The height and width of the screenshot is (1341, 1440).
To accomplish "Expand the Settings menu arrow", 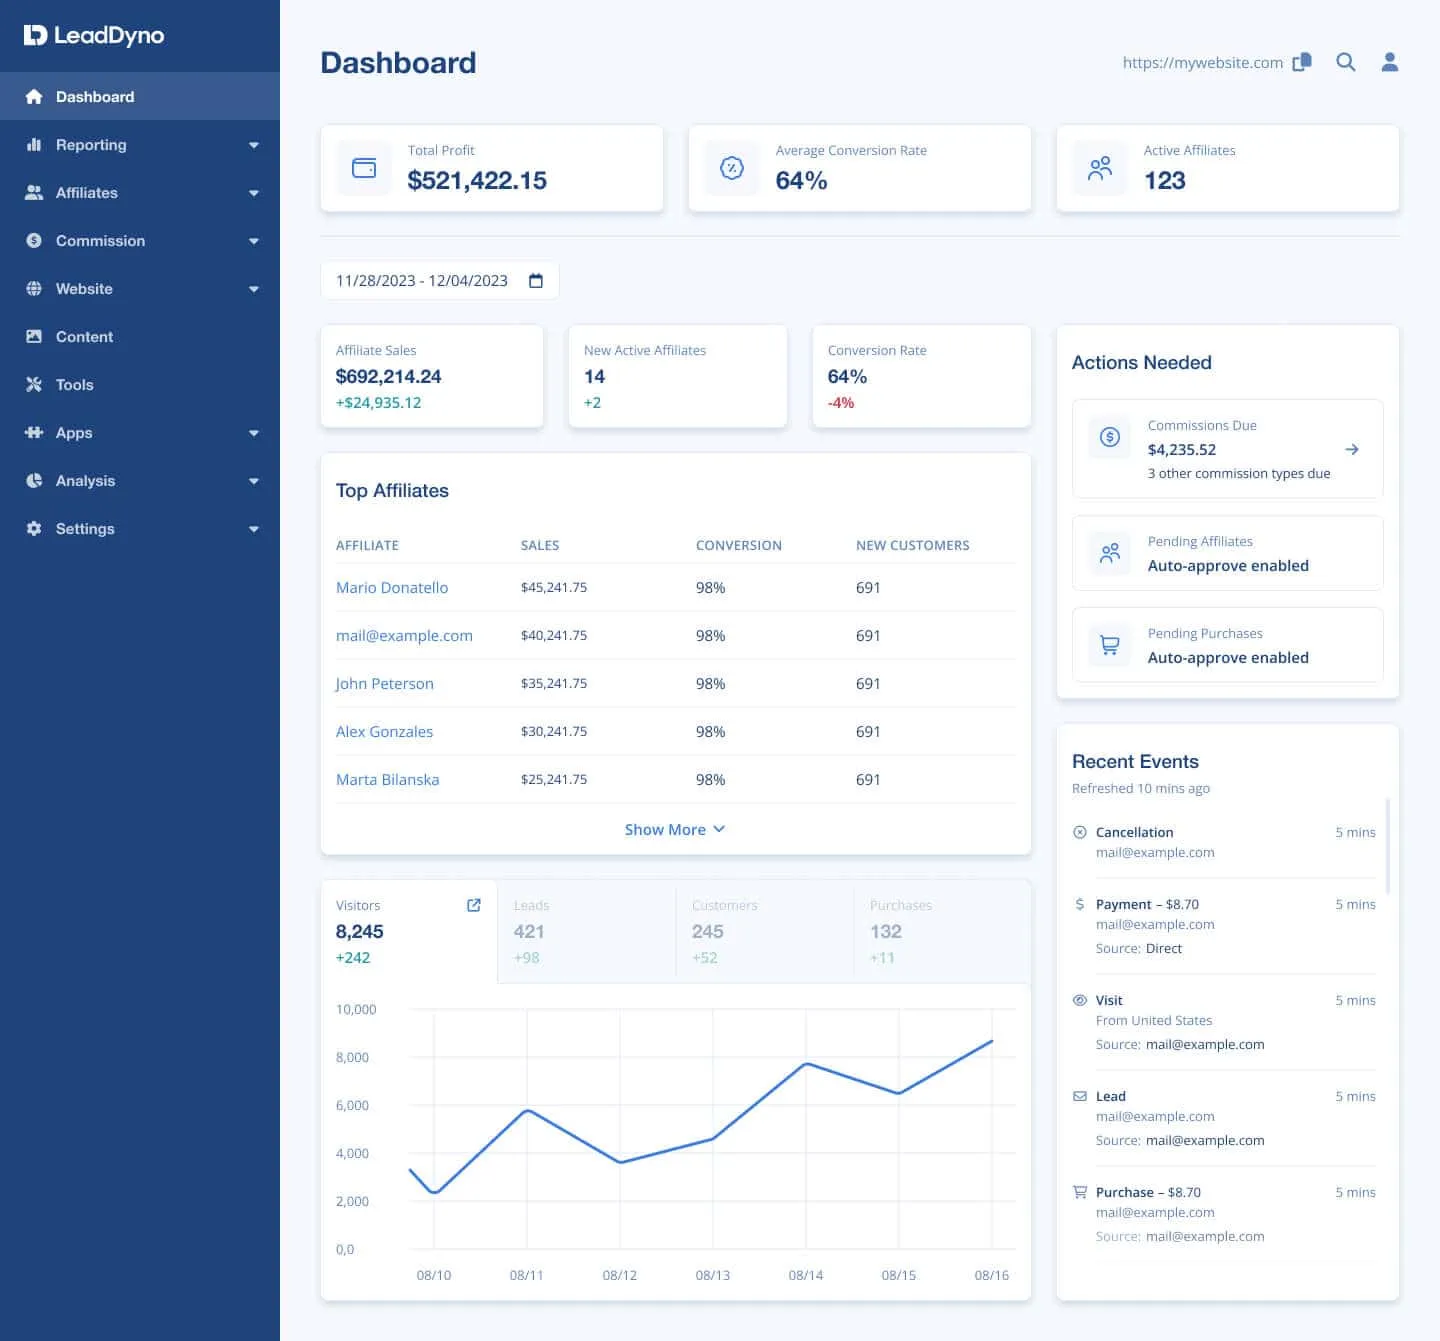I will (254, 529).
